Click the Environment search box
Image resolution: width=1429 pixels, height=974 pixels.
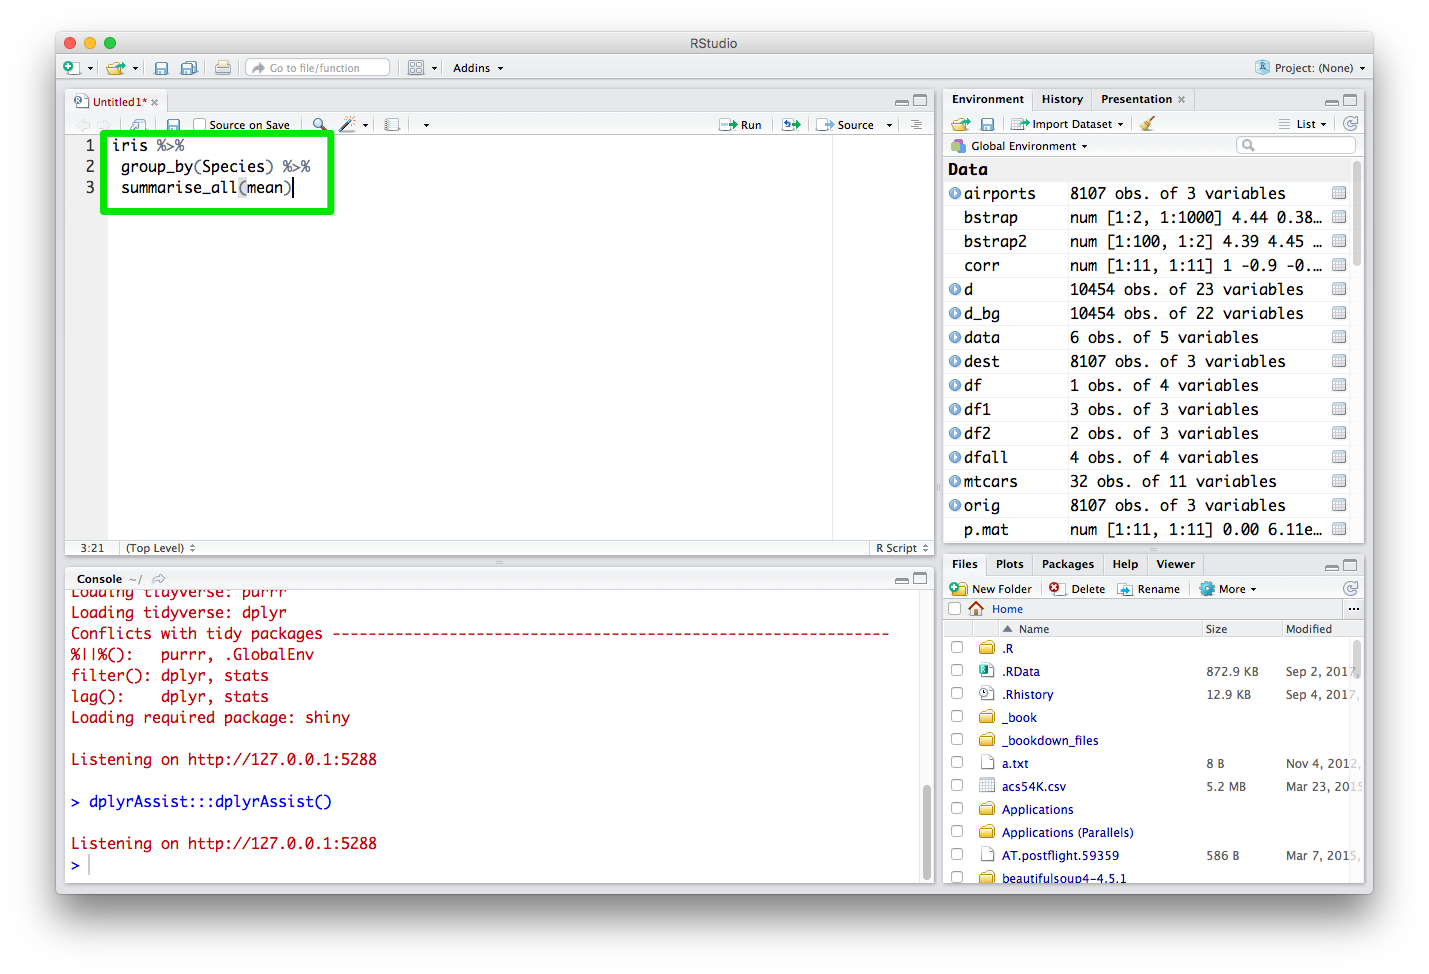coord(1296,146)
